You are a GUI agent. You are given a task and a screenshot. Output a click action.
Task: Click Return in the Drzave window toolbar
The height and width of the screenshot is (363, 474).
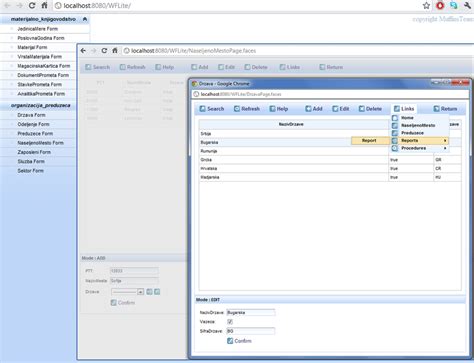pyautogui.click(x=445, y=109)
